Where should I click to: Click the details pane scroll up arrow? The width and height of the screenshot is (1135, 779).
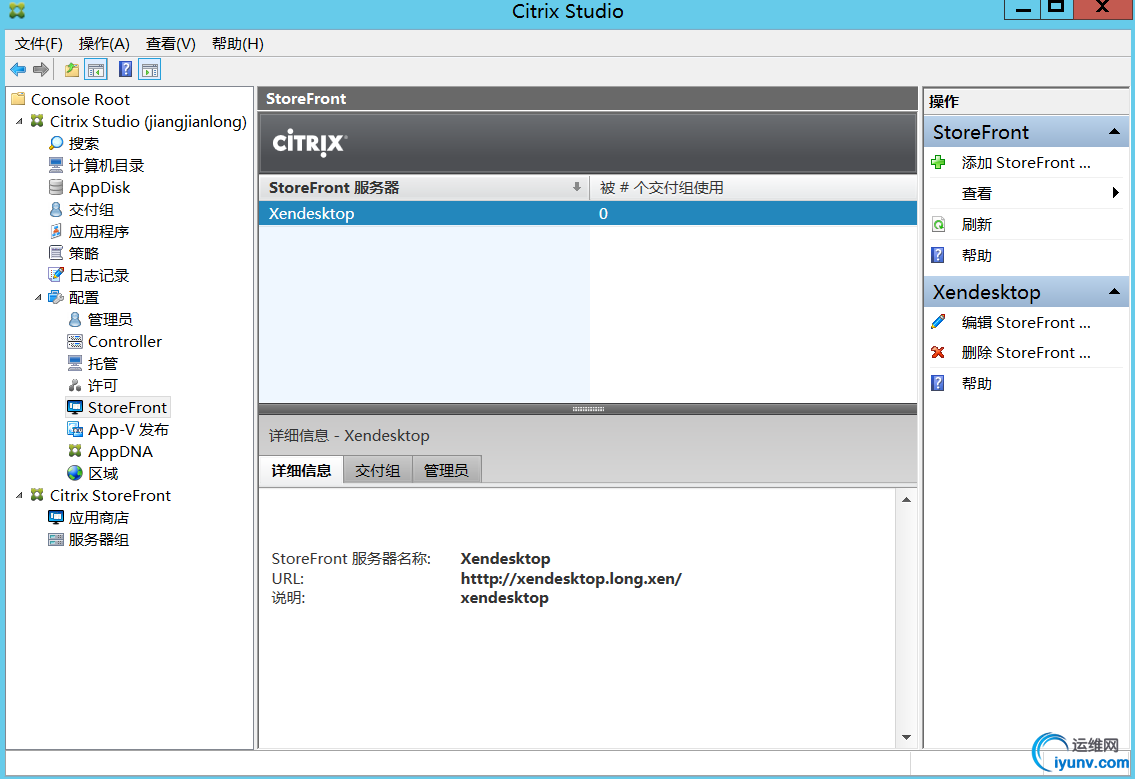(x=906, y=500)
